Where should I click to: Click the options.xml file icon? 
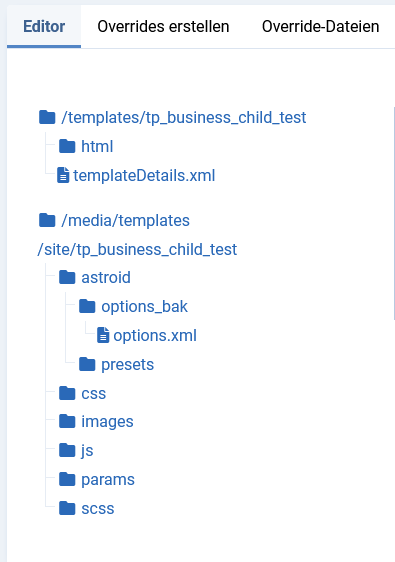[x=103, y=335]
